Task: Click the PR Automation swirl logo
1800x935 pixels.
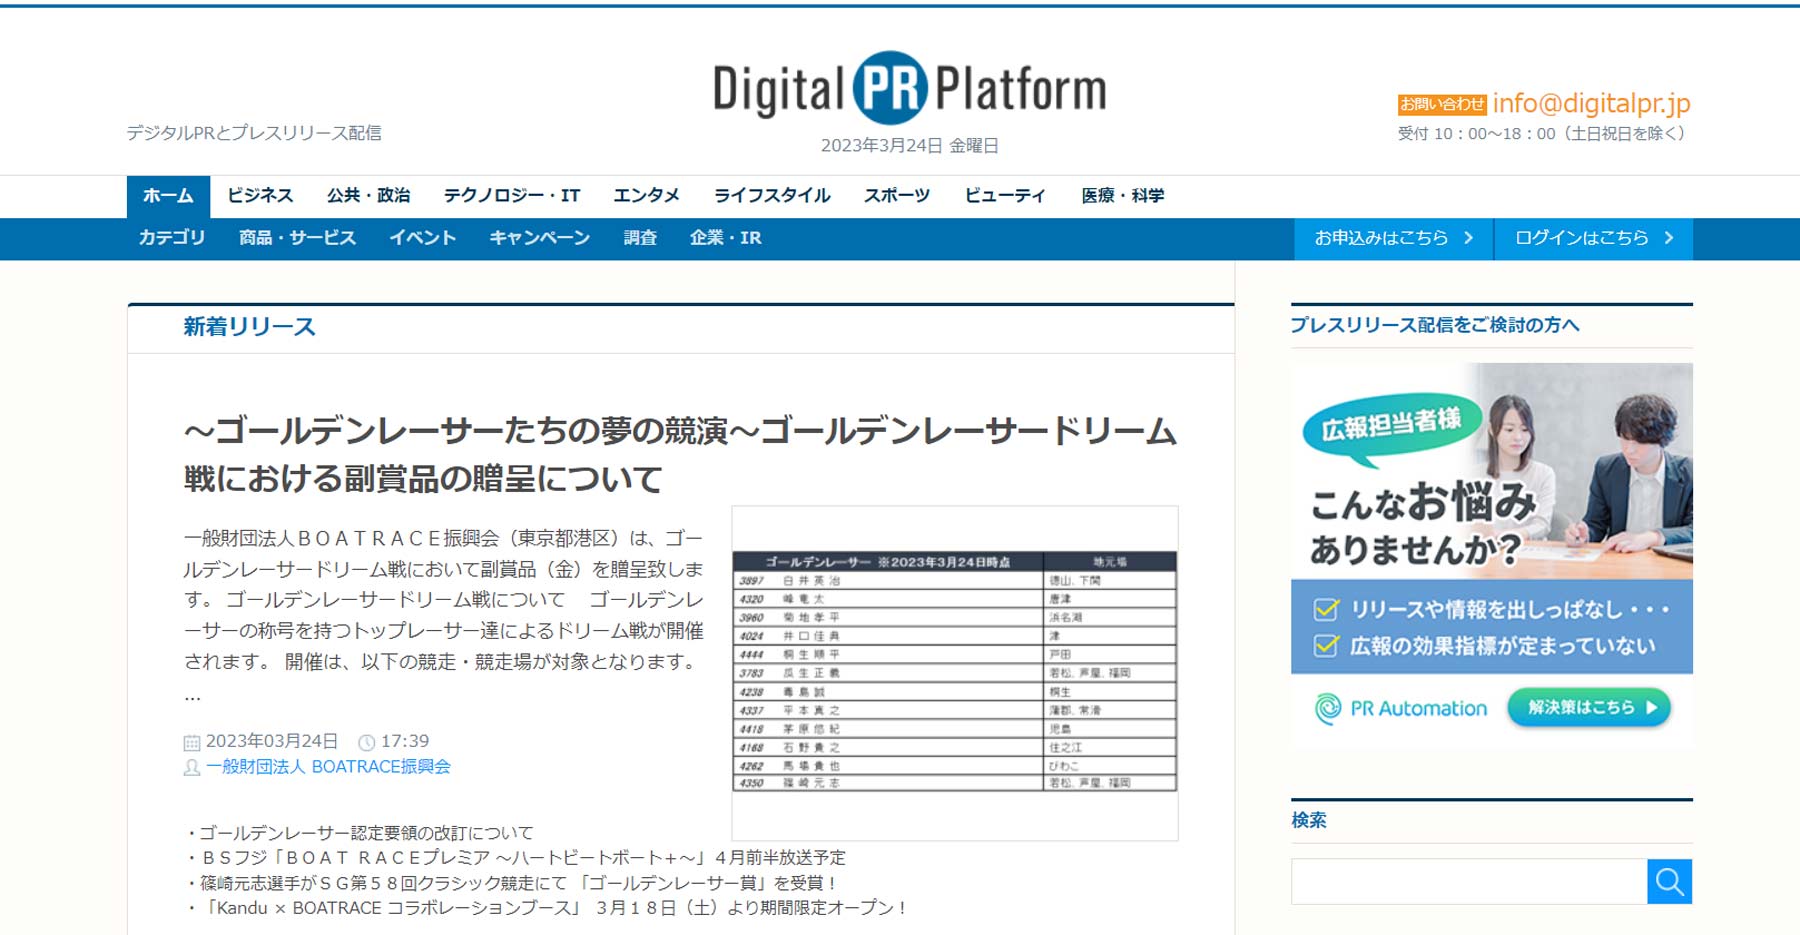Action: pyautogui.click(x=1327, y=708)
